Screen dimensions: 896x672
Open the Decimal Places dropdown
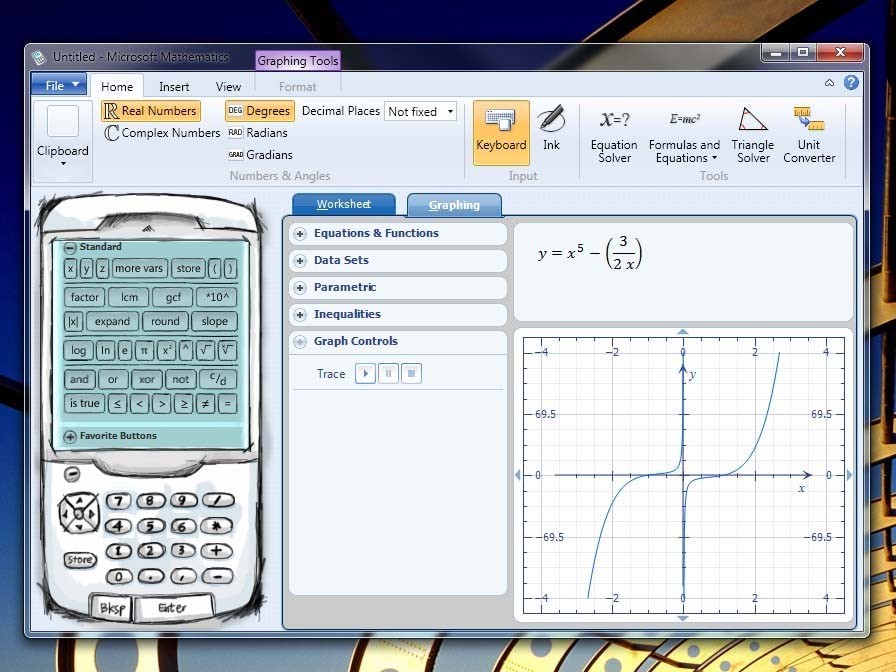point(451,111)
